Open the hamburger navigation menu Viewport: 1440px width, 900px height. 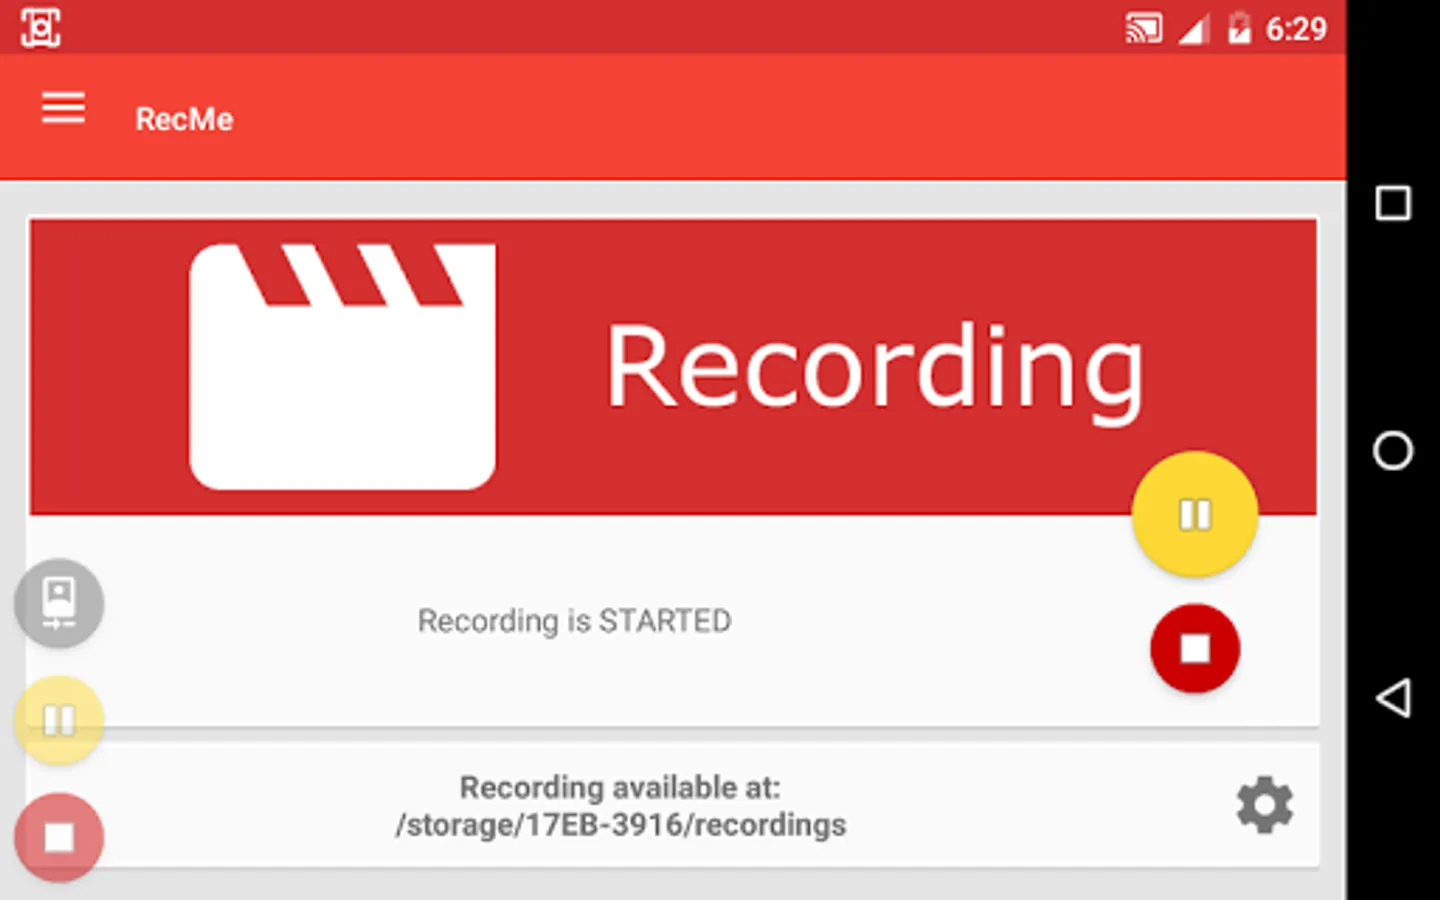63,108
